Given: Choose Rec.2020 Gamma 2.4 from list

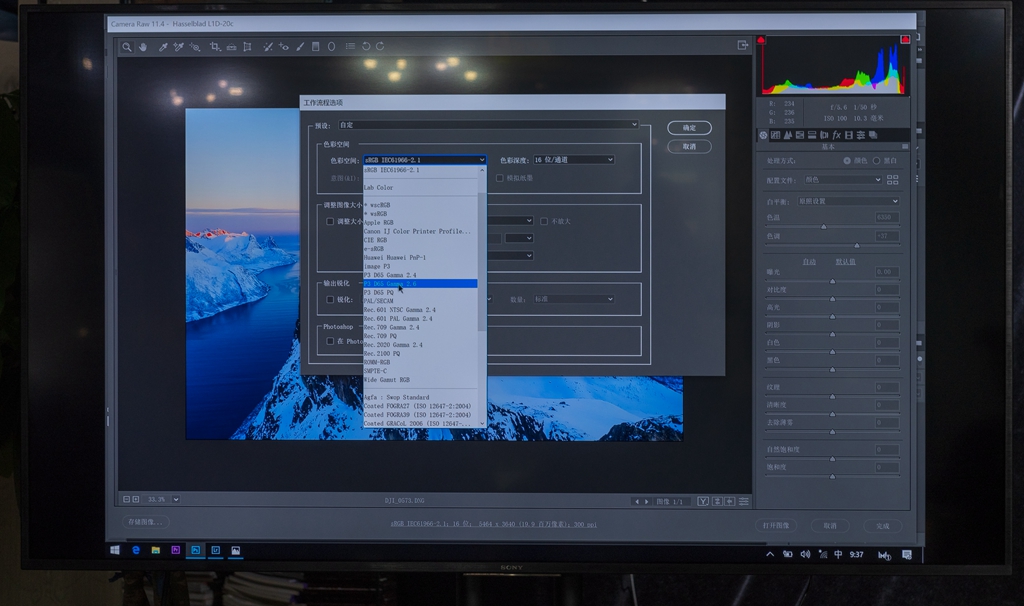Looking at the screenshot, I should pyautogui.click(x=393, y=345).
